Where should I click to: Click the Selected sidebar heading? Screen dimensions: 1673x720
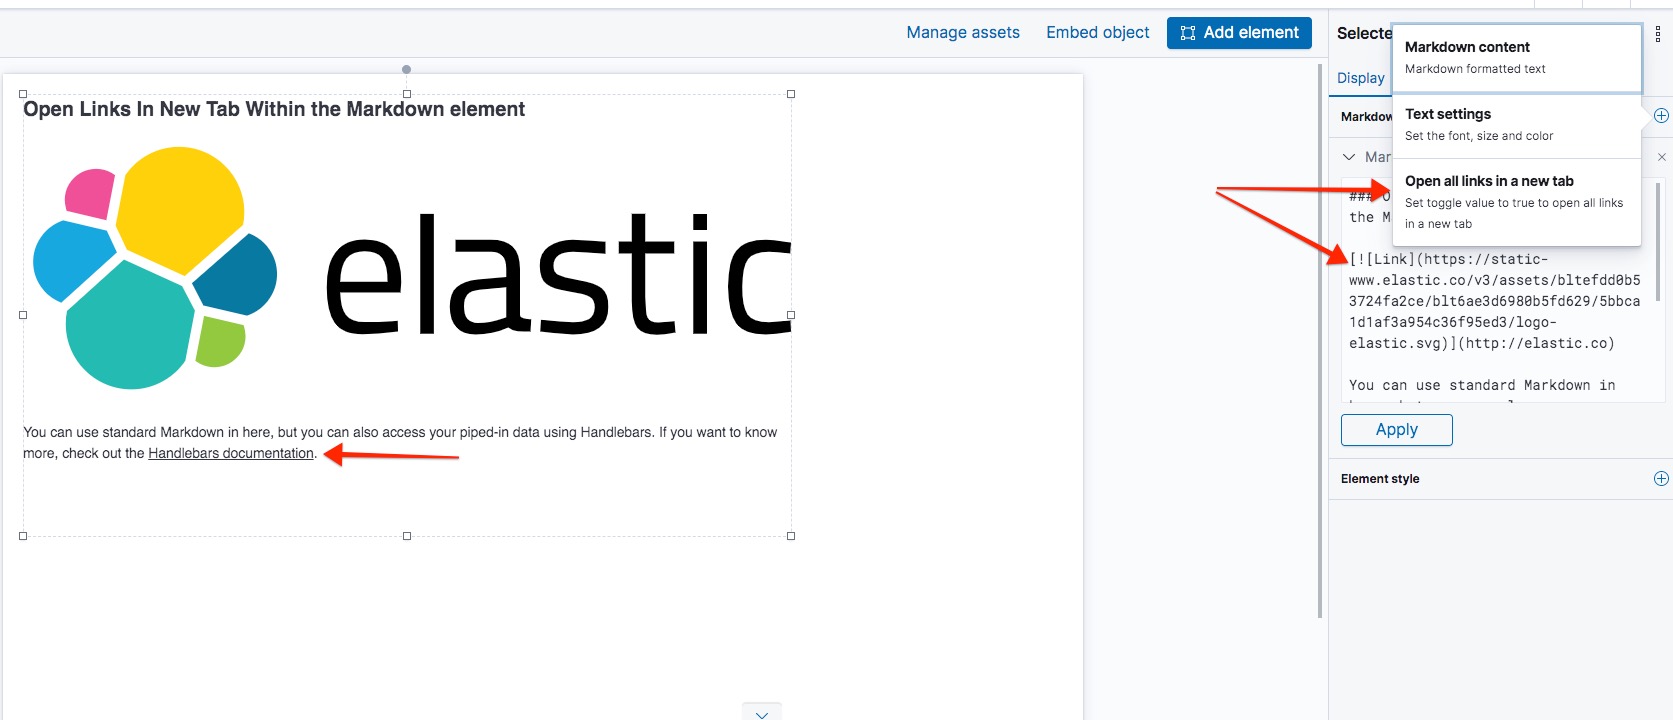coord(1364,33)
